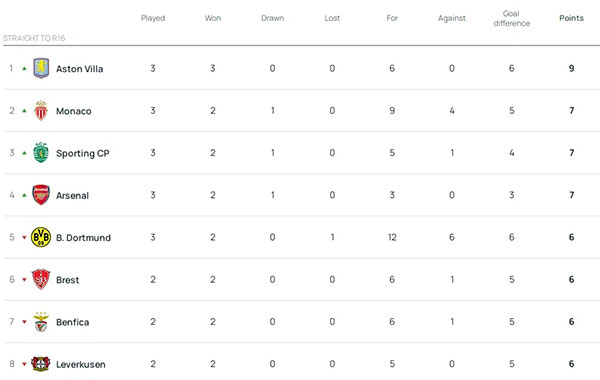Click the Straight to R16 section label
This screenshot has width=600, height=380.
tap(34, 38)
